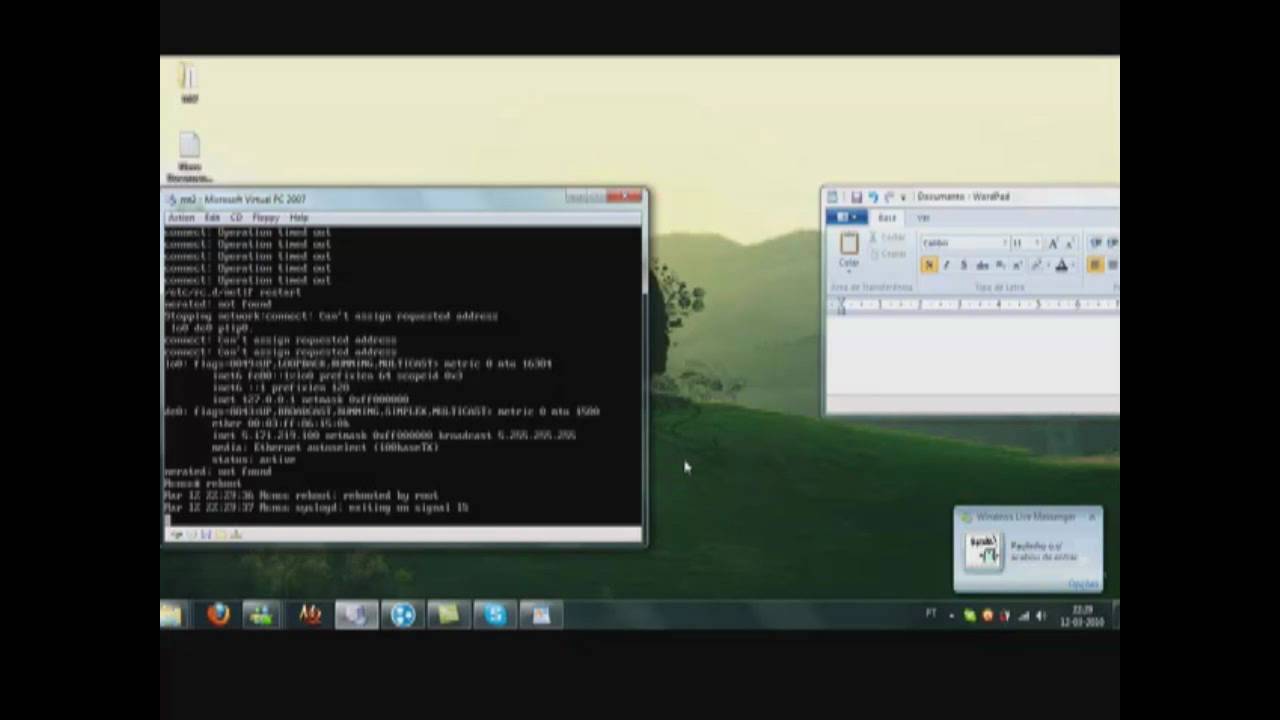1280x720 pixels.
Task: Toggle underline S formatting in WordPad
Action: point(963,265)
